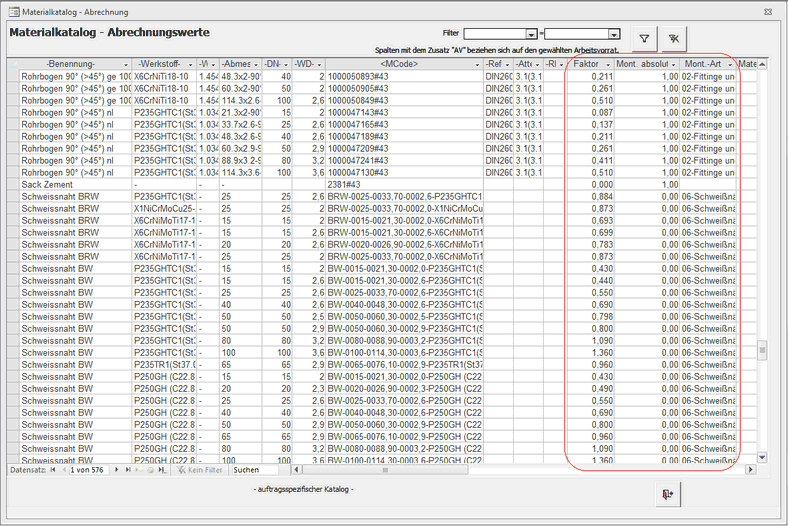
Task: Open the Filter value dropdown
Action: [624, 33]
